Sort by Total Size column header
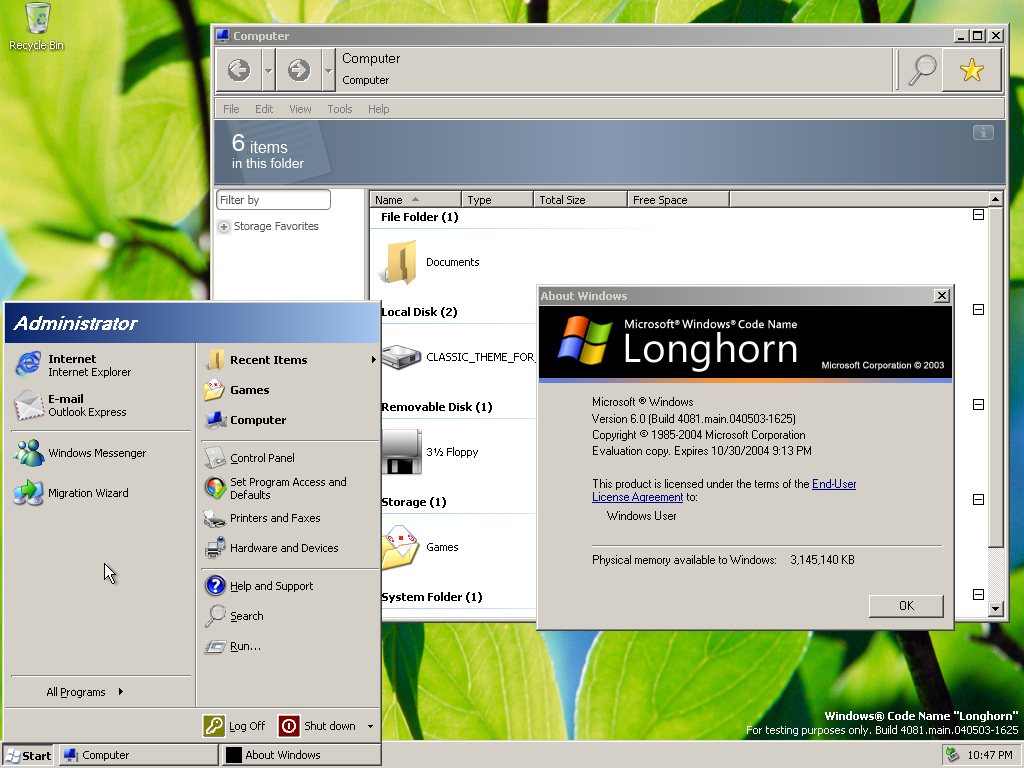 [x=580, y=200]
